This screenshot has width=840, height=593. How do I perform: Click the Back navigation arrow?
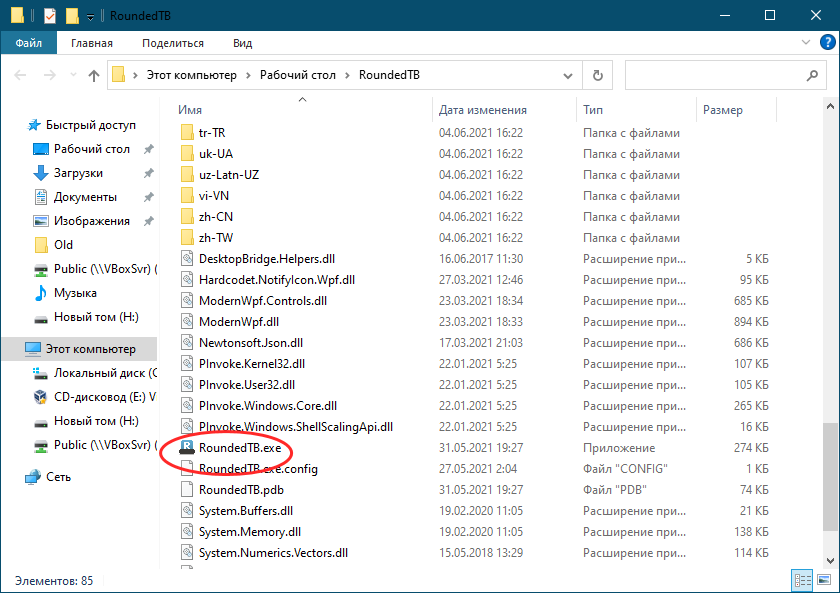tap(20, 75)
